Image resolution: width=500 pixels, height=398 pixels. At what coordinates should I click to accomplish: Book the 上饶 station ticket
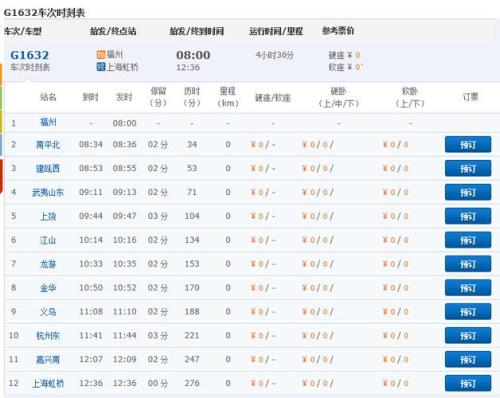point(468,216)
